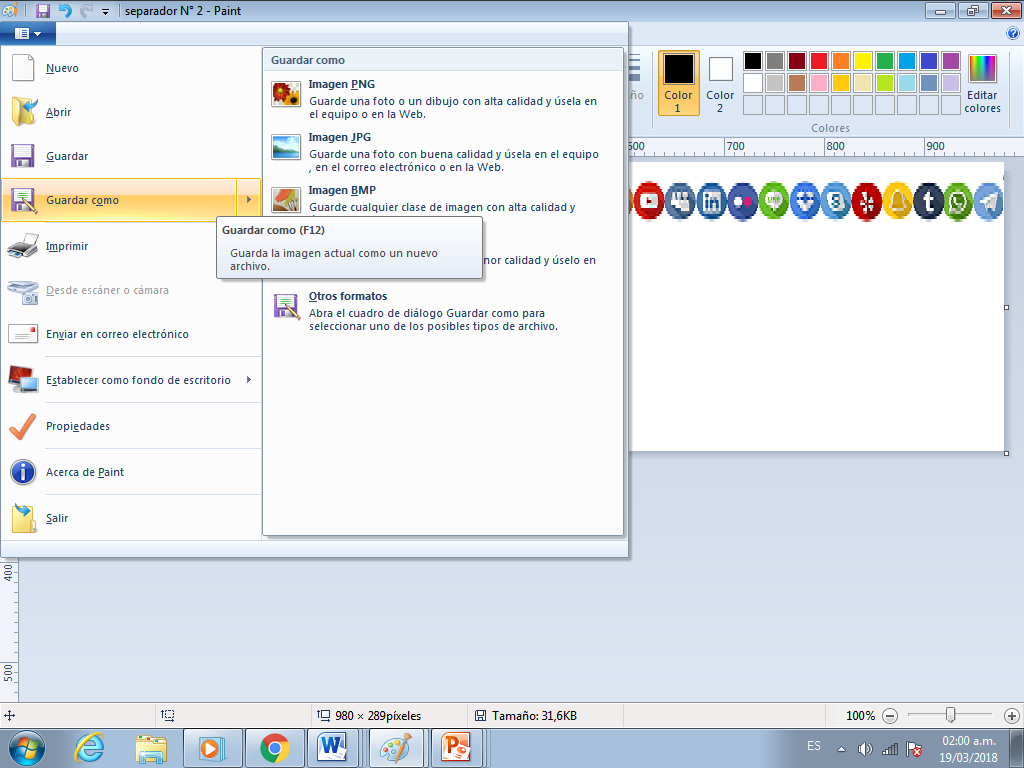Open Propiedades from the file menu

point(131,426)
